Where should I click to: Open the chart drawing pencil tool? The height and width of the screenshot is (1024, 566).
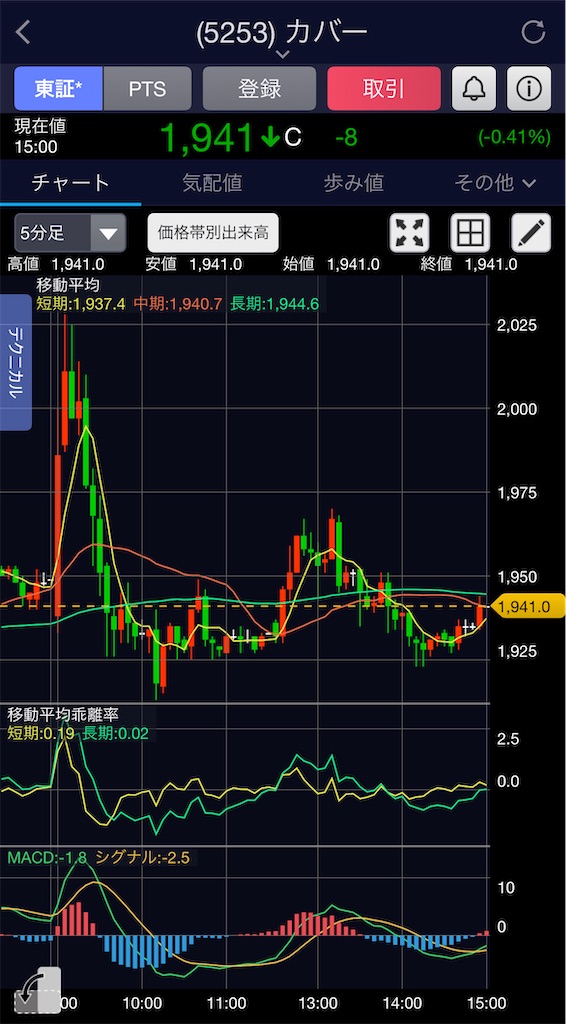pyautogui.click(x=531, y=232)
